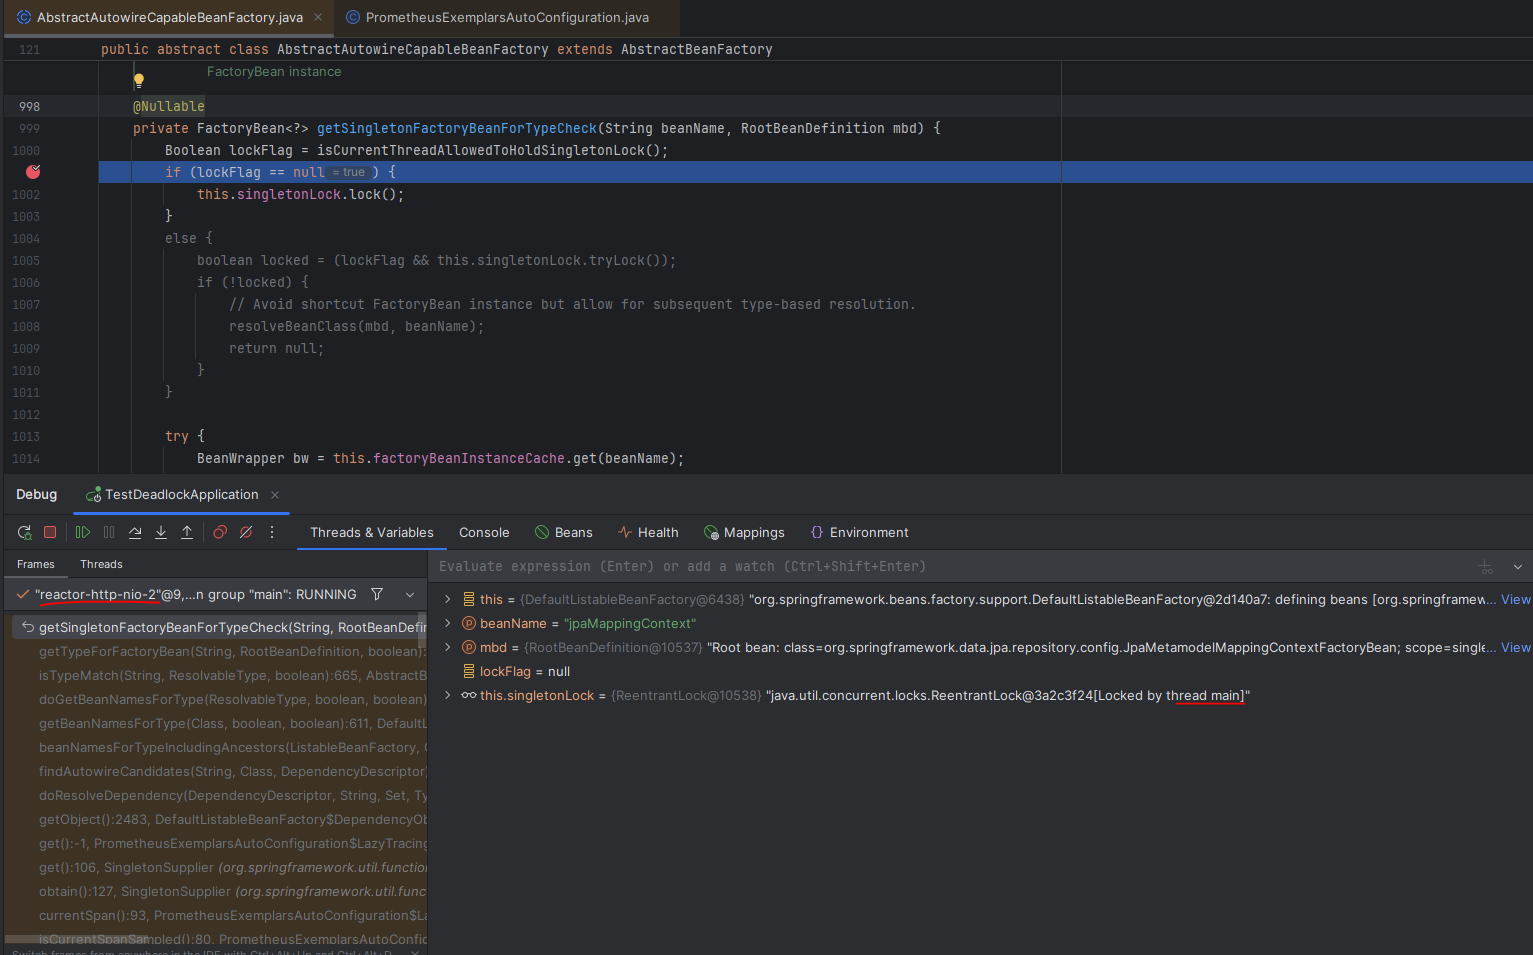Screen dimensions: 1533x955
Task: Open the View Breakpoints dialog
Action: [220, 533]
